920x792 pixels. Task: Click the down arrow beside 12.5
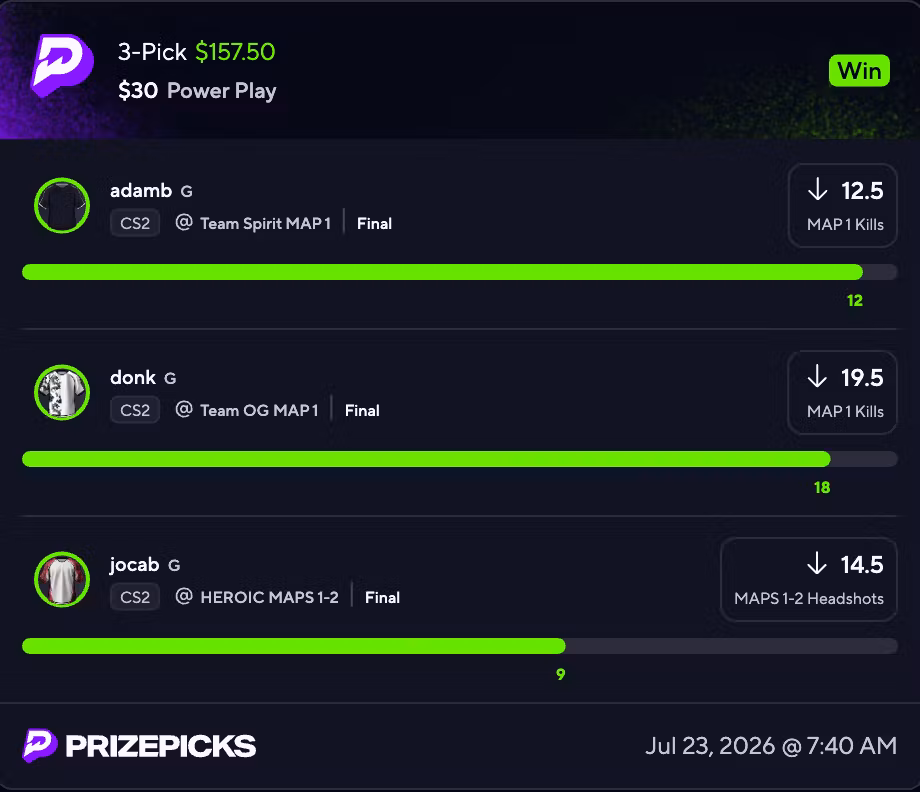(817, 190)
